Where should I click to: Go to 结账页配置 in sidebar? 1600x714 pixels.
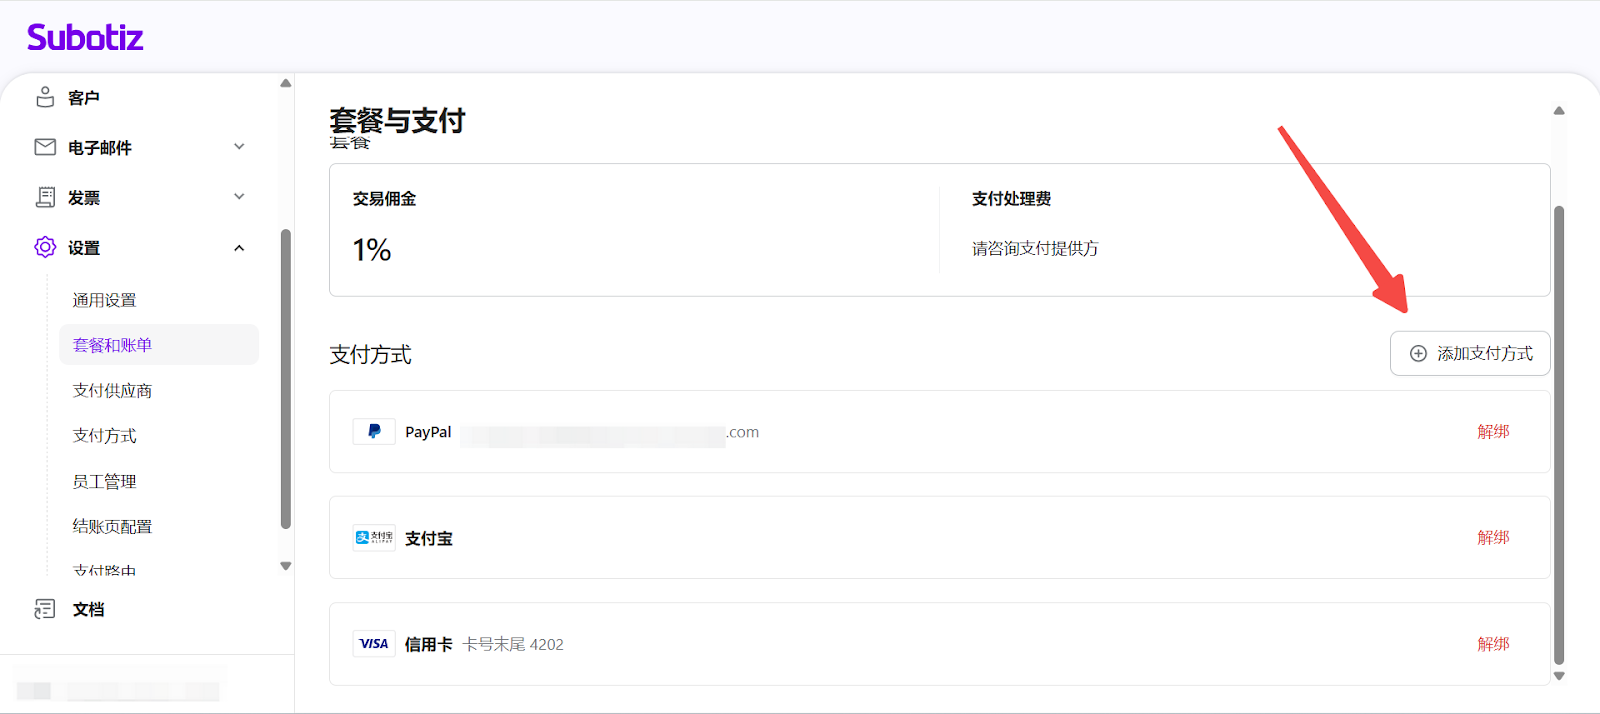tap(112, 526)
